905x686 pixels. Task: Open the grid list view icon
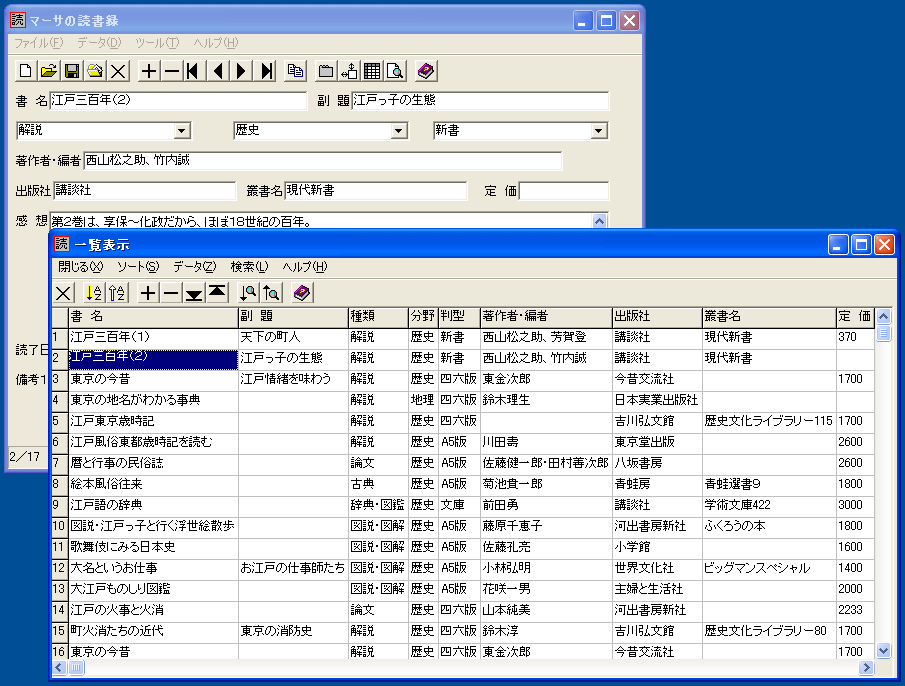(x=372, y=71)
